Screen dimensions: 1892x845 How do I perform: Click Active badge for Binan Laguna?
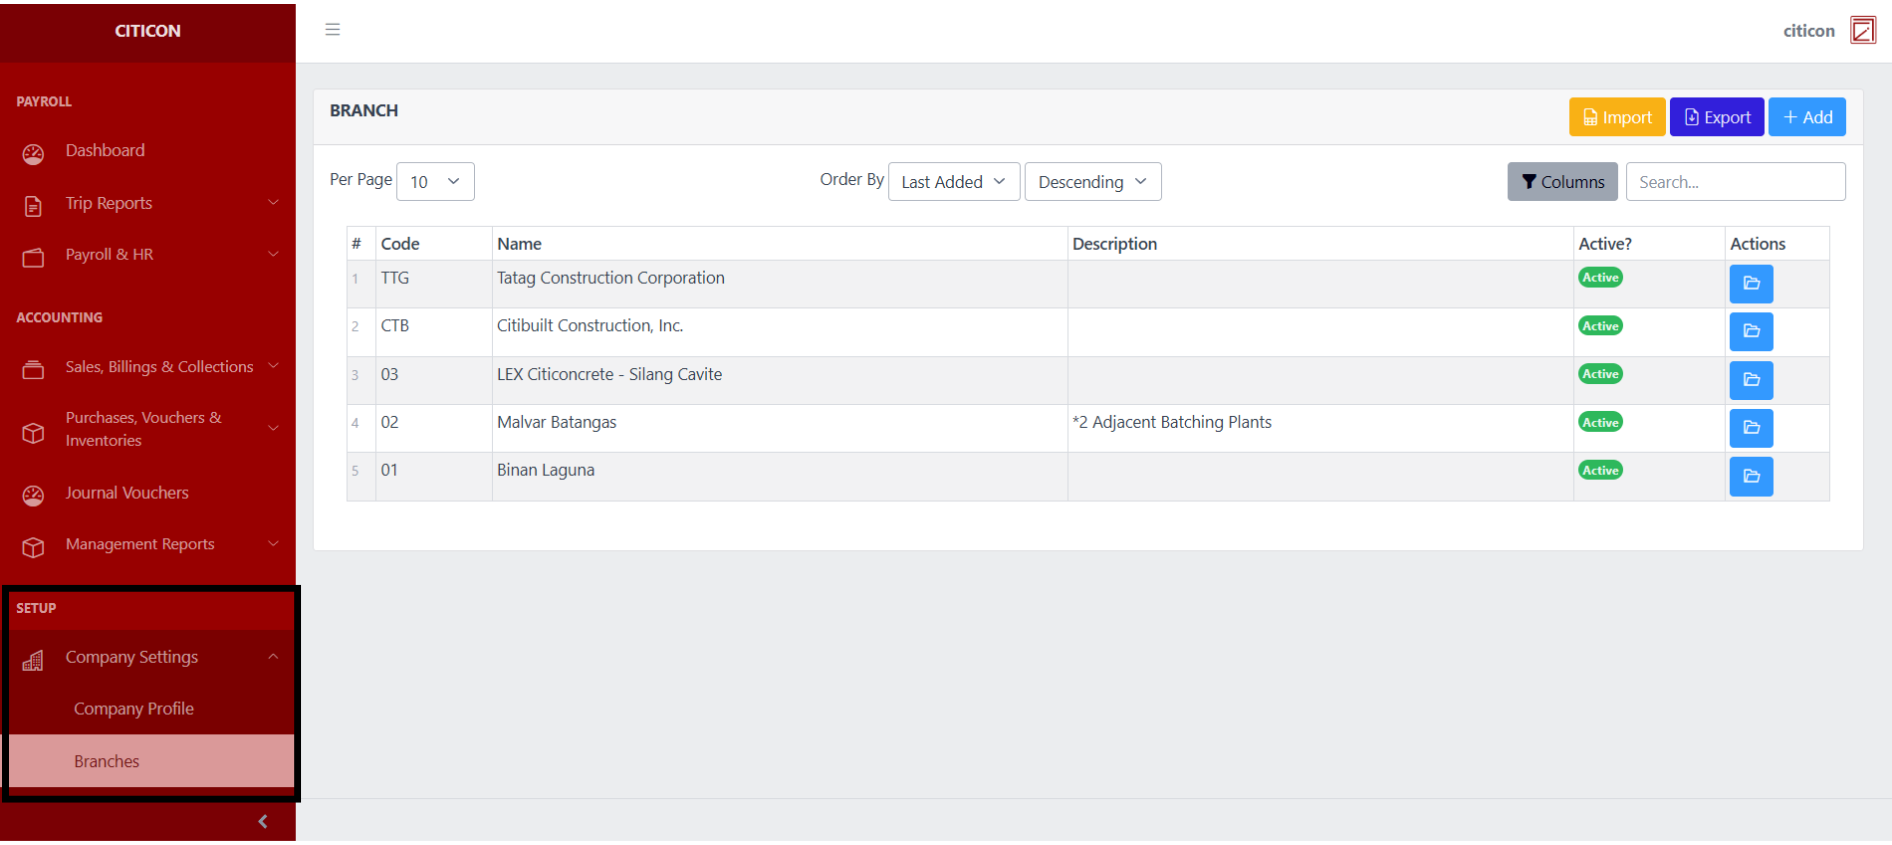click(x=1600, y=471)
